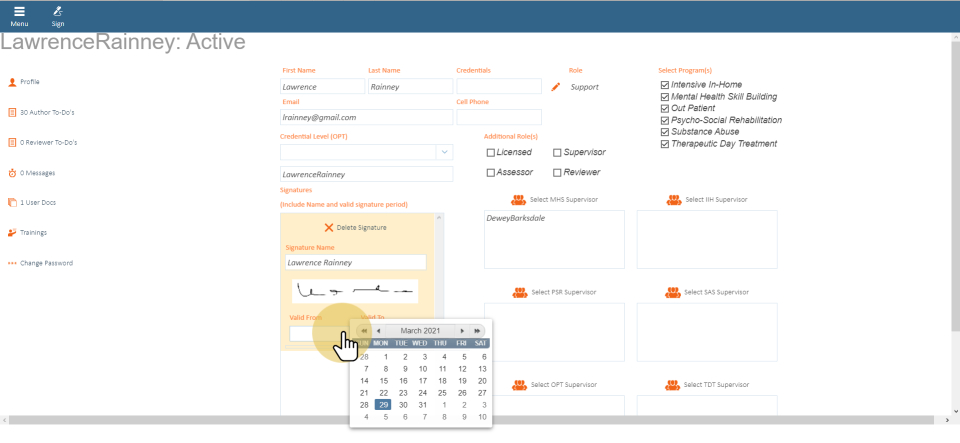The image size is (960, 443).
Task: Open Profile in the sidebar
Action: (x=30, y=82)
